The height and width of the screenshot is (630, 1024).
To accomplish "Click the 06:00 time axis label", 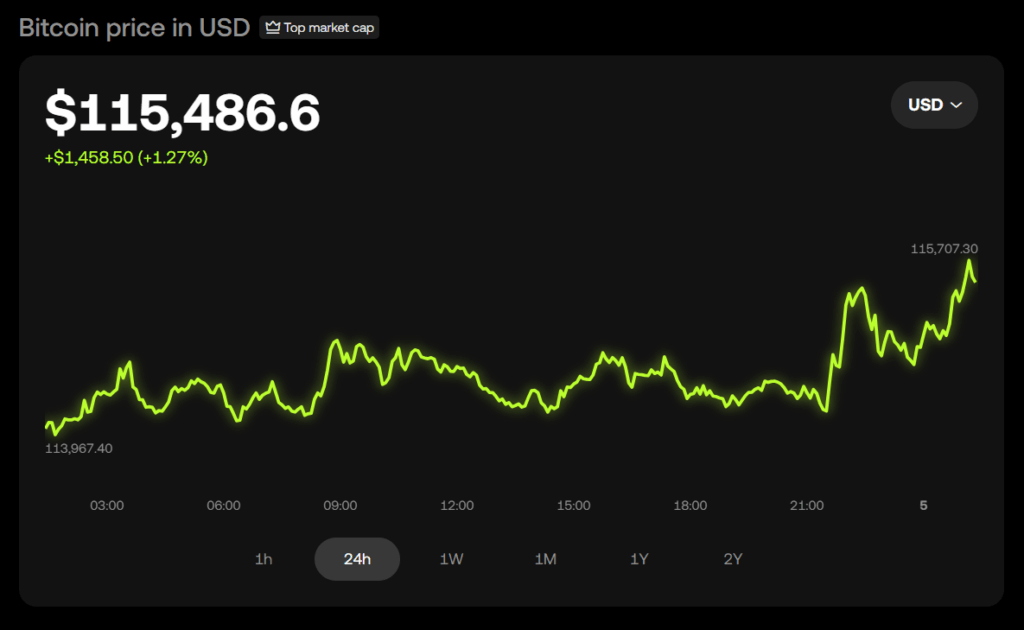I will (223, 505).
